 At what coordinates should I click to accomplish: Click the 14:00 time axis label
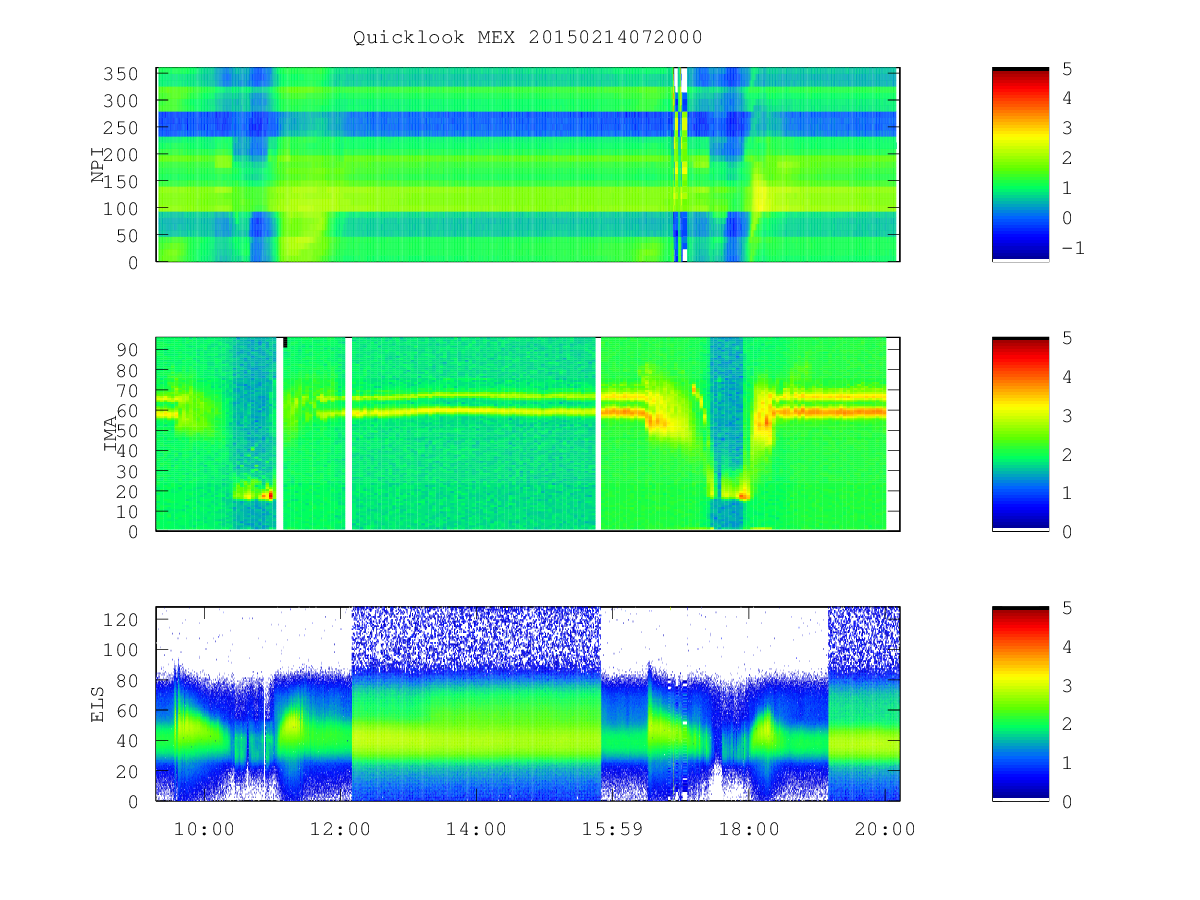(477, 829)
